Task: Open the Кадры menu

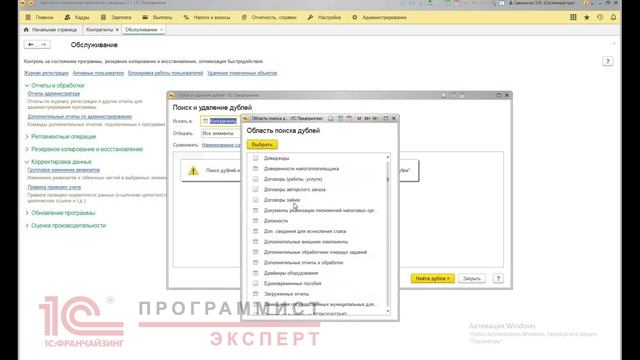Action: click(82, 18)
